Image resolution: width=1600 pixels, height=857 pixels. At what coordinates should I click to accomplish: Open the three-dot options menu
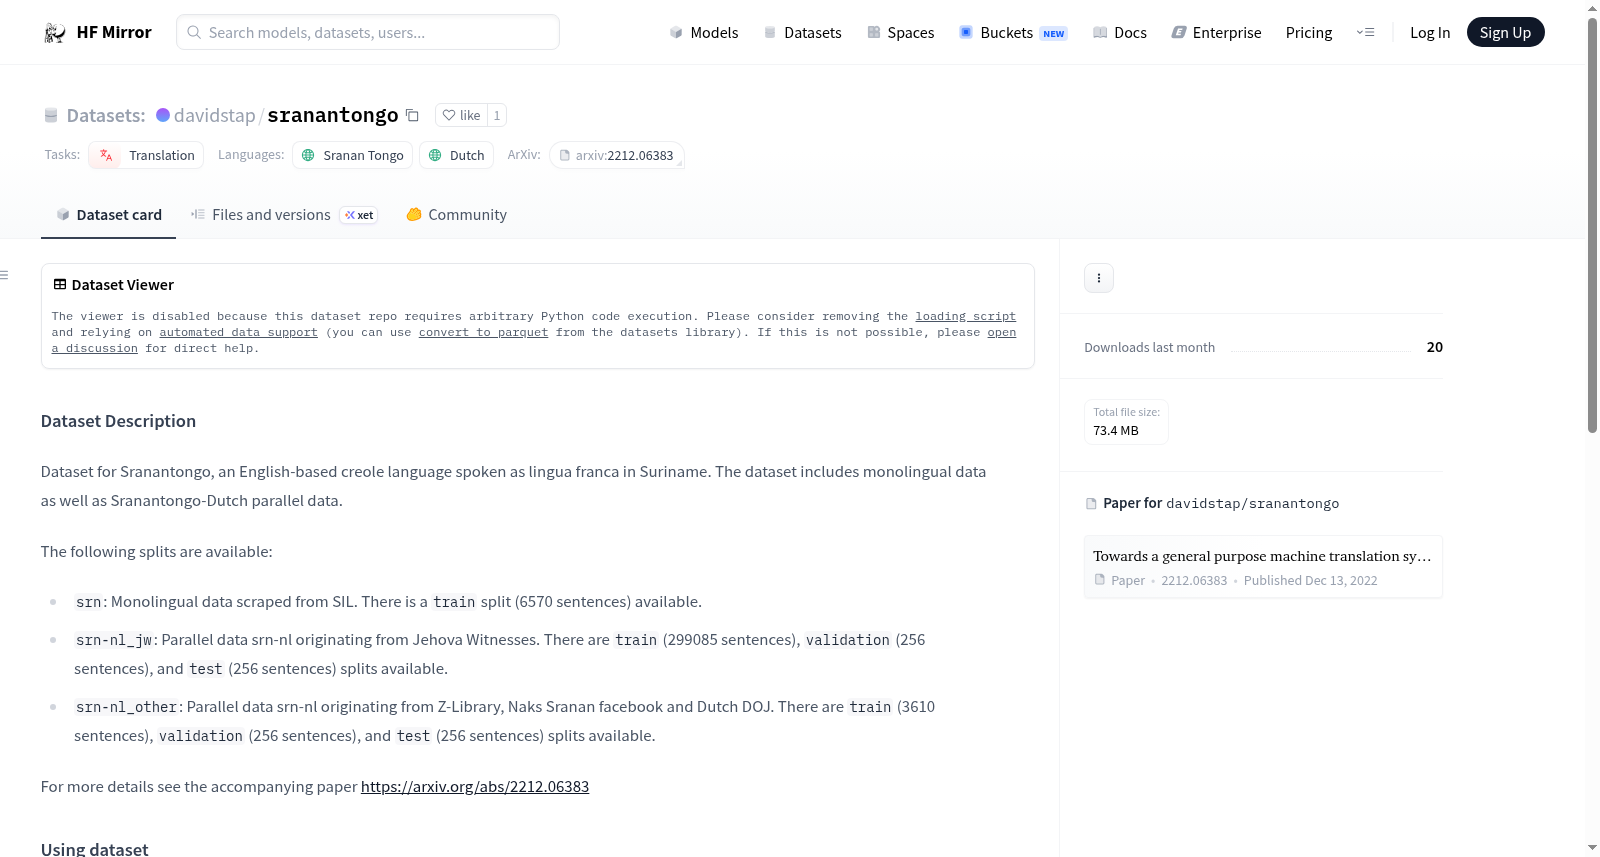[1099, 278]
